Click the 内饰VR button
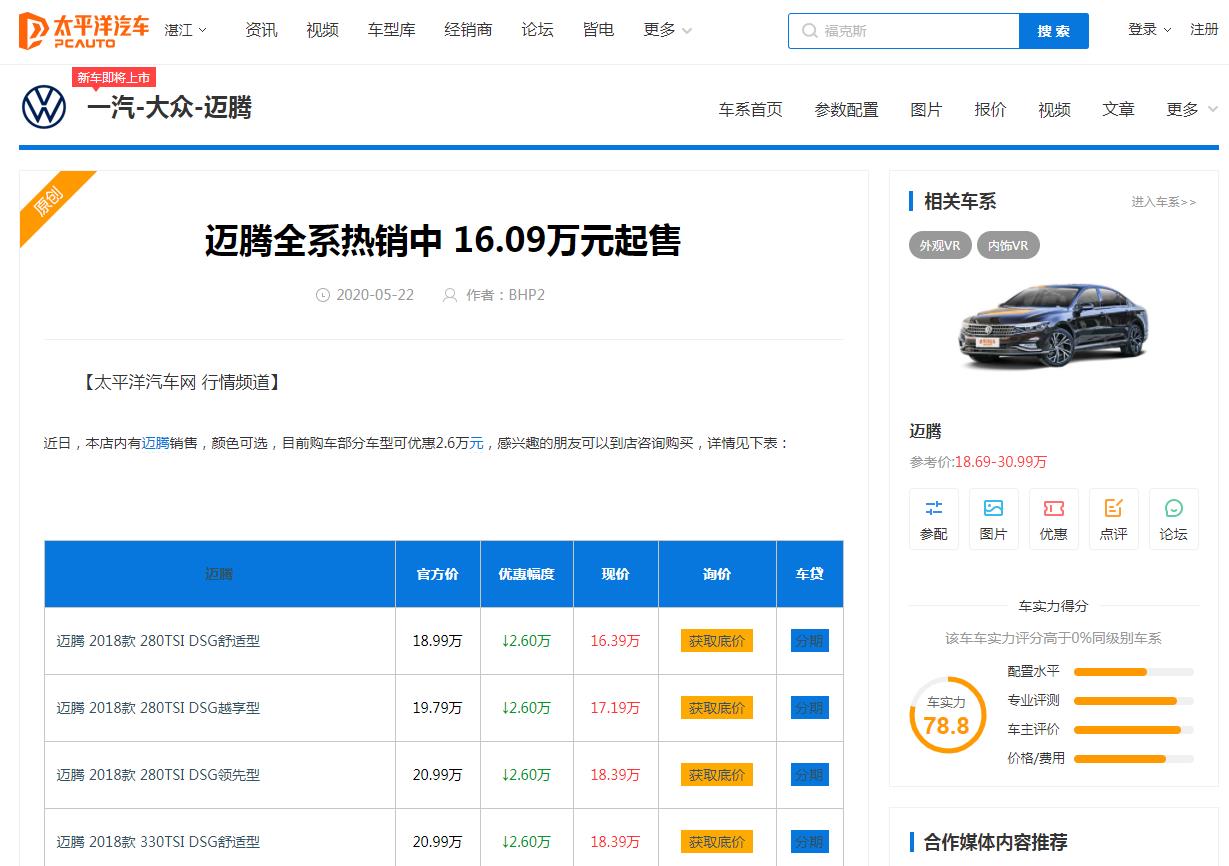 point(1008,245)
